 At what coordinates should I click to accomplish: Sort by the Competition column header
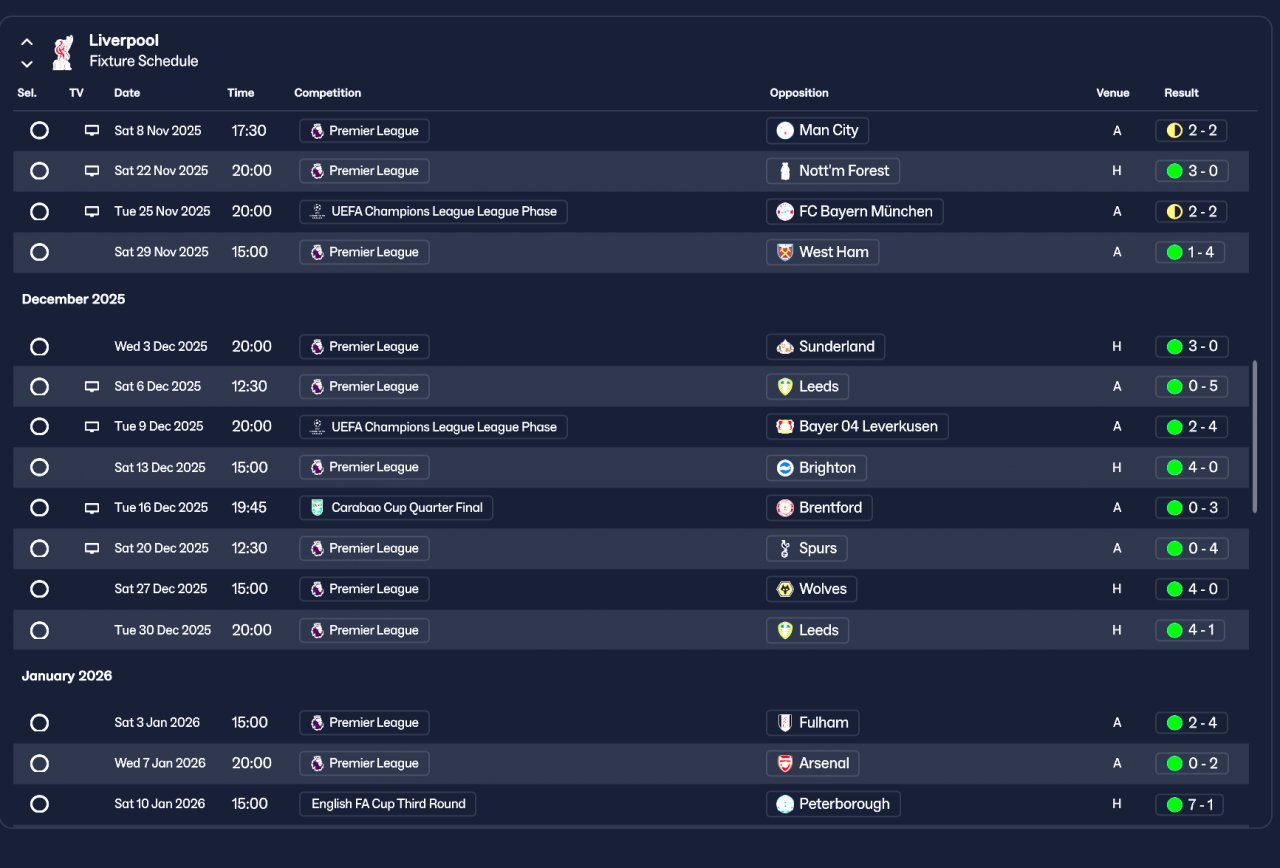click(327, 93)
